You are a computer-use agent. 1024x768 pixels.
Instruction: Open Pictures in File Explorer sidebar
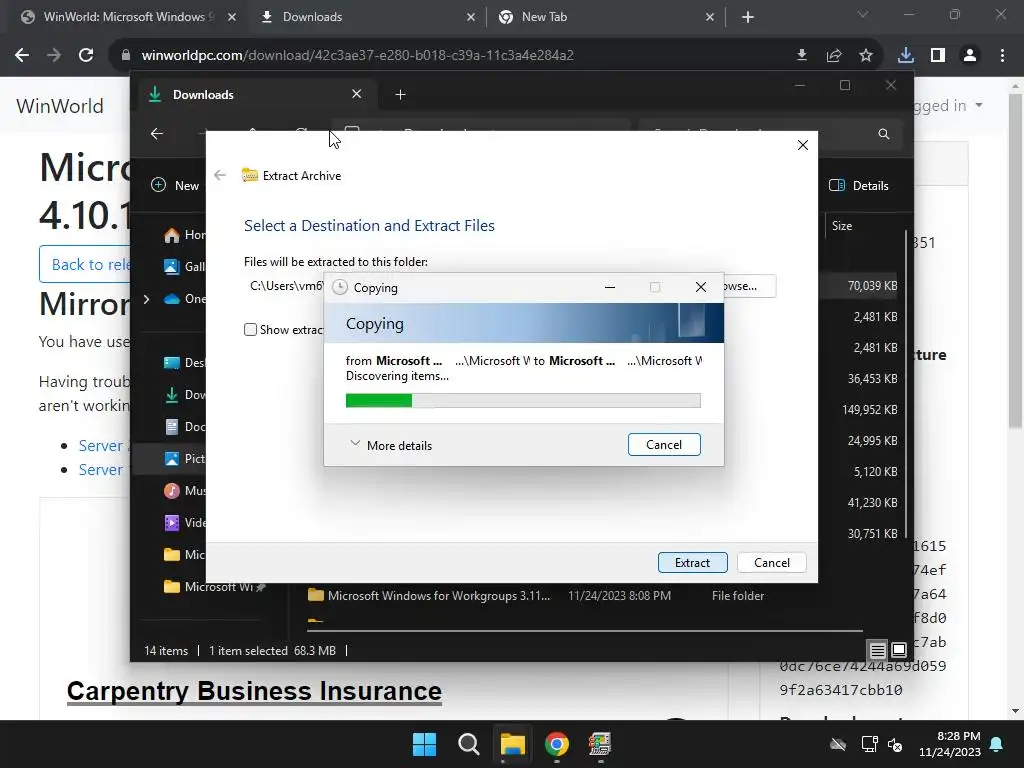pos(184,458)
